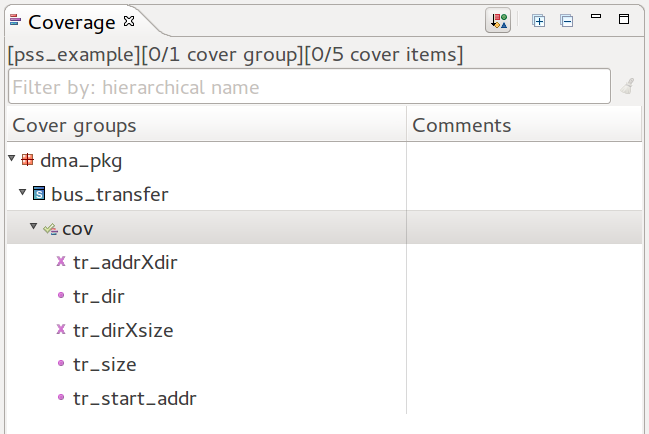Click the cov covergroup icon
The image size is (649, 434).
pos(50,229)
